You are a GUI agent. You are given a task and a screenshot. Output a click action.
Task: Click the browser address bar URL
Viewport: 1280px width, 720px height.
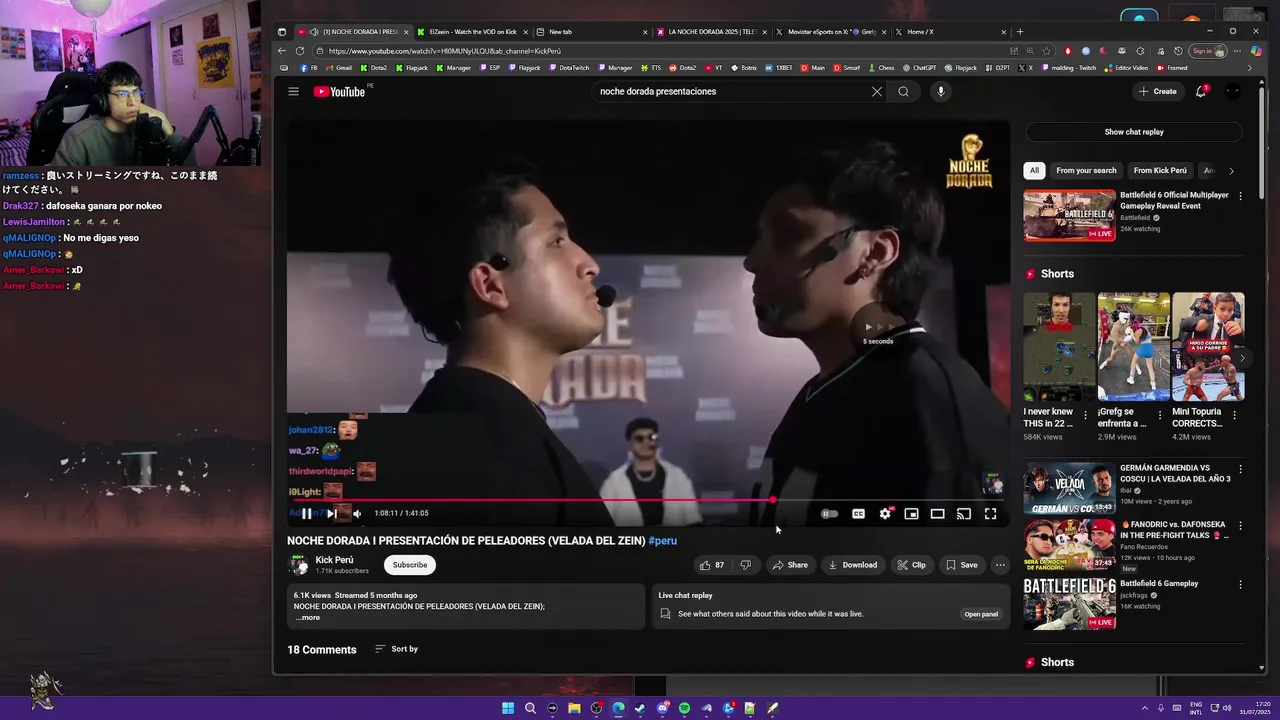point(444,51)
